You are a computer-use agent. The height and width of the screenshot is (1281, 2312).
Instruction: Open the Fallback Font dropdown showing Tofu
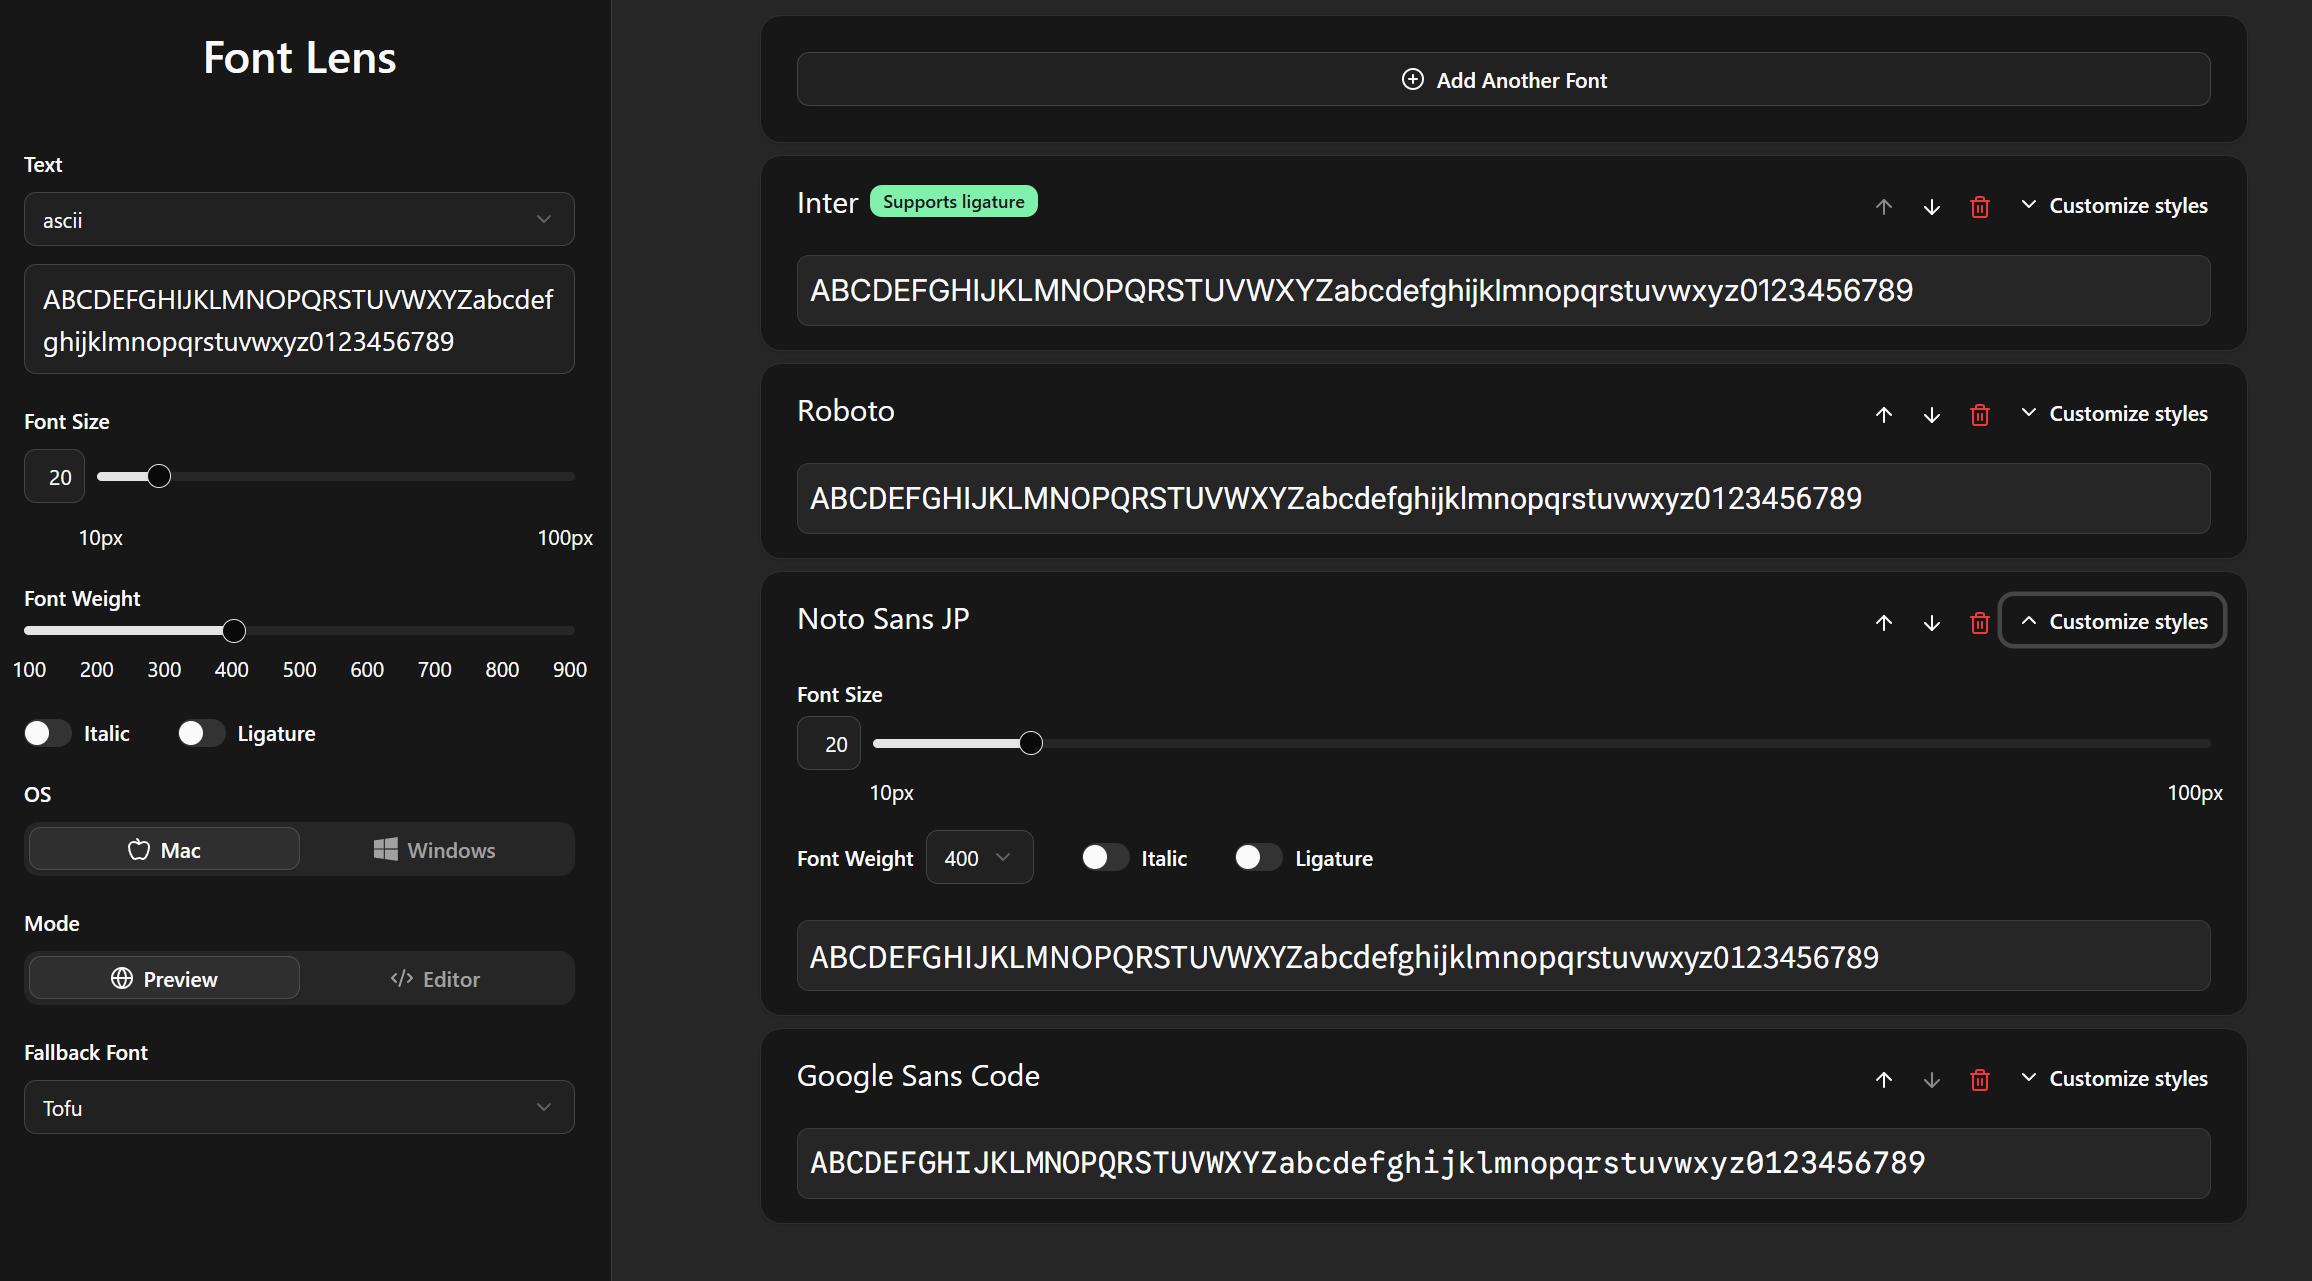tap(299, 1107)
